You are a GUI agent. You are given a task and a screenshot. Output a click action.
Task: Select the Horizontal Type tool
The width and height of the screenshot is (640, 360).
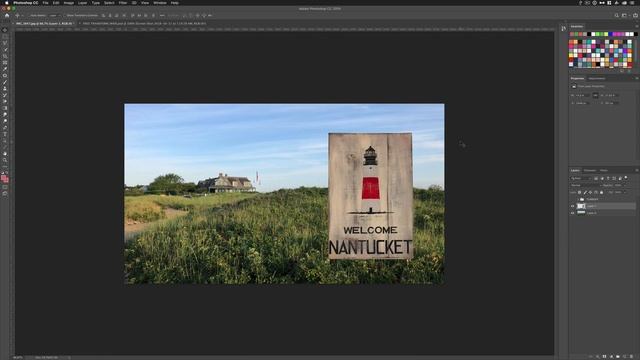[x=5, y=134]
